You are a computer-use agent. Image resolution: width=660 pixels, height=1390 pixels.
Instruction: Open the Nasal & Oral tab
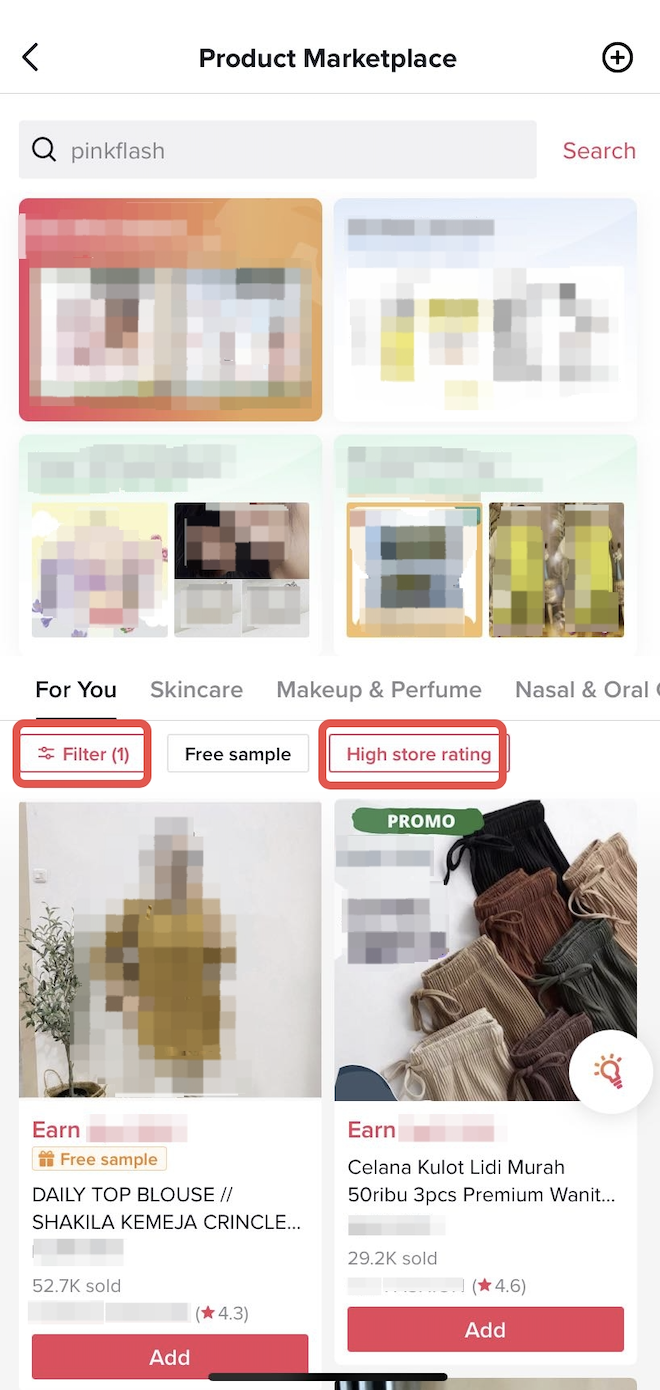click(x=587, y=689)
